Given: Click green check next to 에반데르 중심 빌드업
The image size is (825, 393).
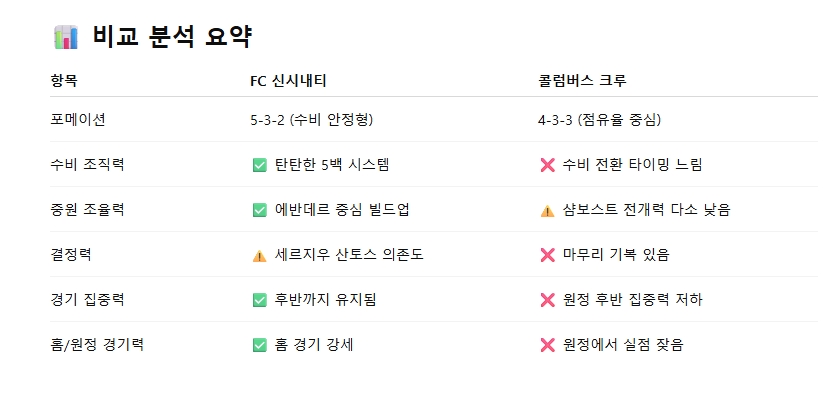Looking at the screenshot, I should (x=259, y=210).
